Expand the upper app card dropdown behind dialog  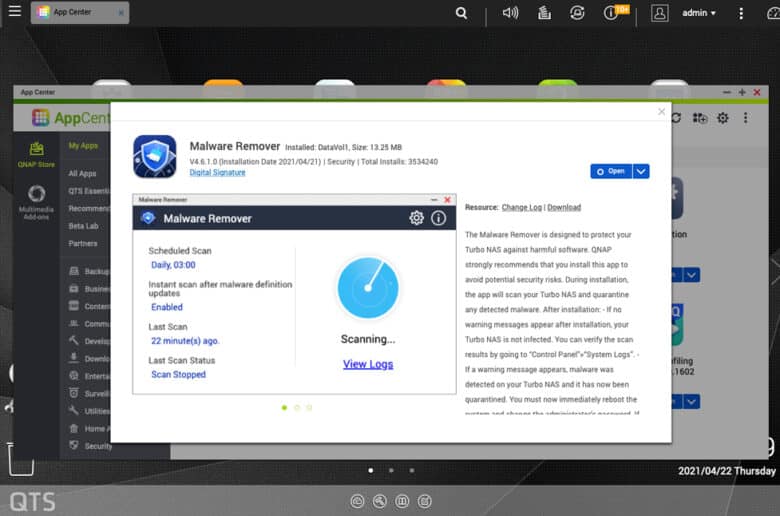point(691,275)
